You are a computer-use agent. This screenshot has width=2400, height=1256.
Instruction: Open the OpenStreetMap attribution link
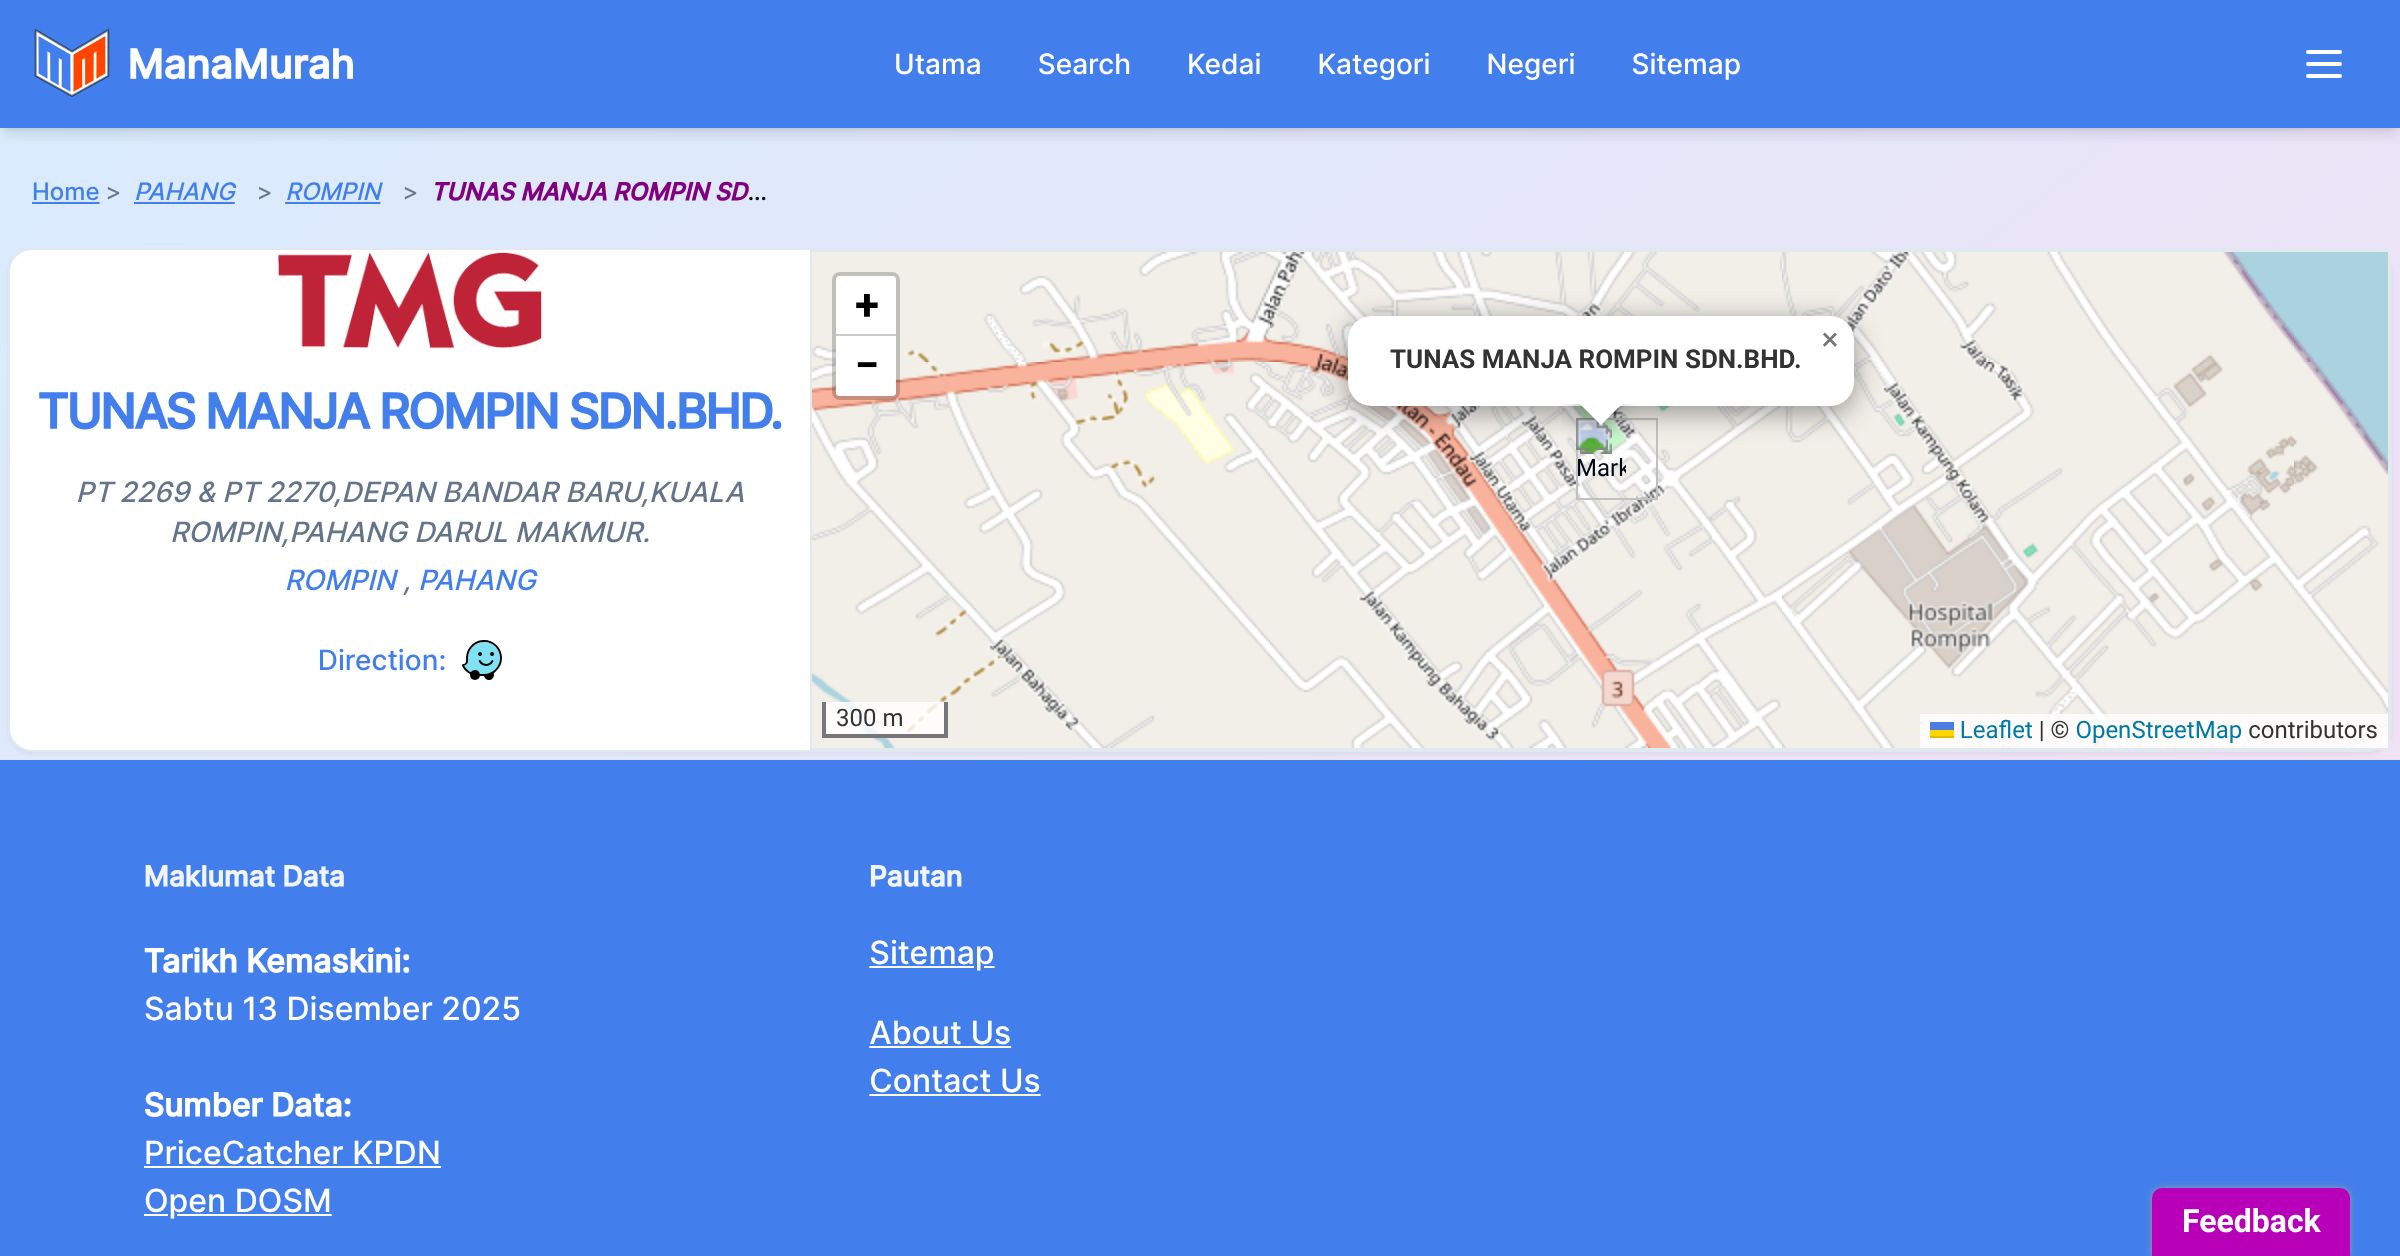click(2158, 730)
